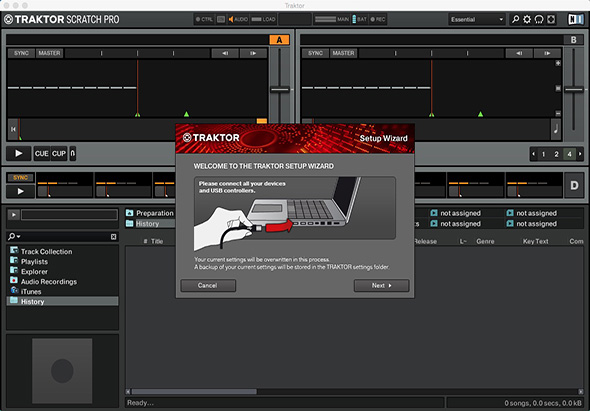Click into the browser search field
The width and height of the screenshot is (590, 411).
pos(65,237)
